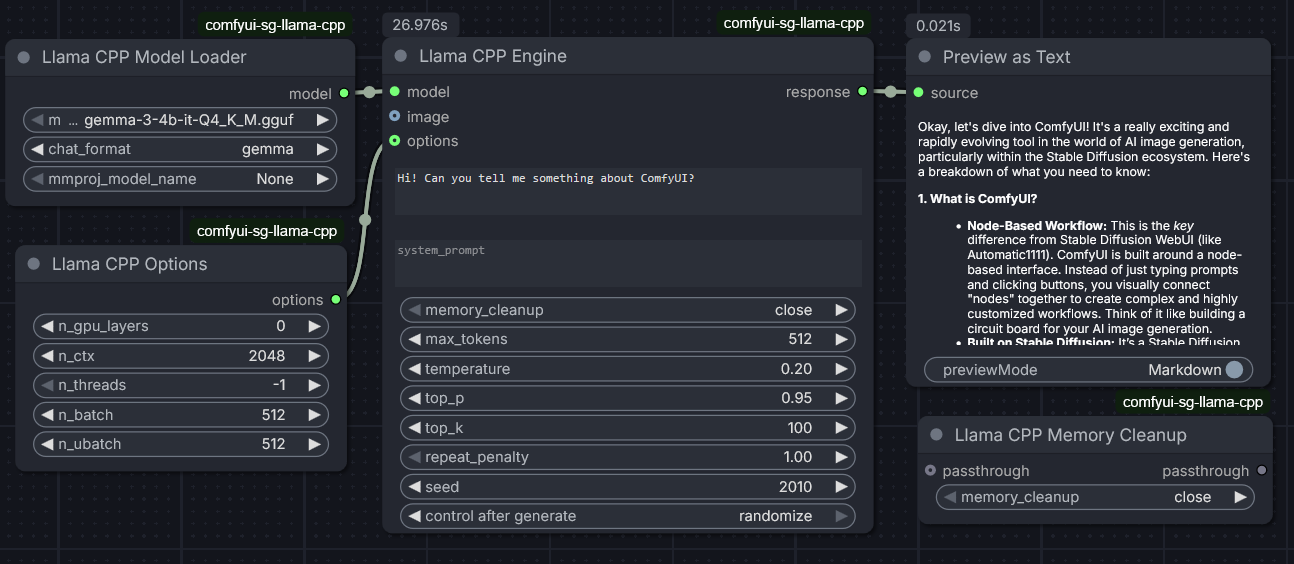
Task: Increase seed with right arrow
Action: coord(840,487)
